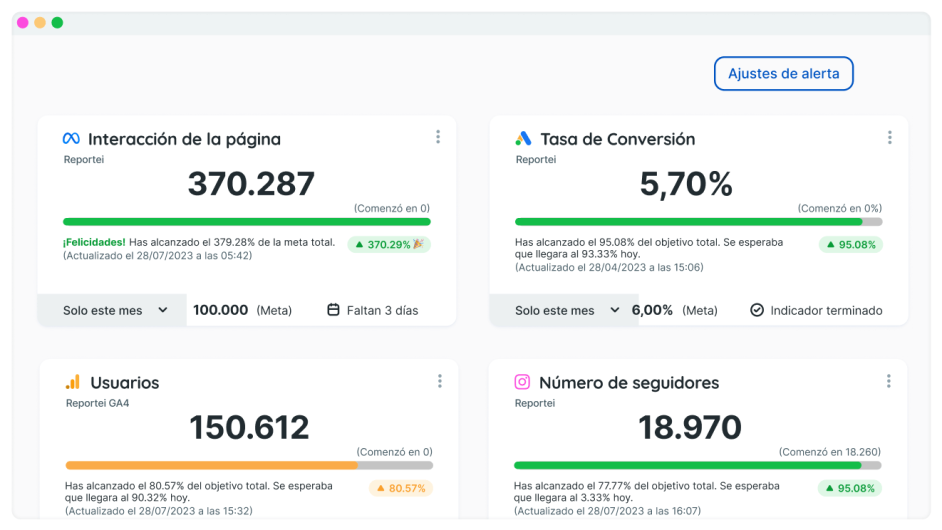This screenshot has width=942, height=530.
Task: Expand Solo este mes dropdown on Tasa de Conversión
Action: click(x=564, y=310)
